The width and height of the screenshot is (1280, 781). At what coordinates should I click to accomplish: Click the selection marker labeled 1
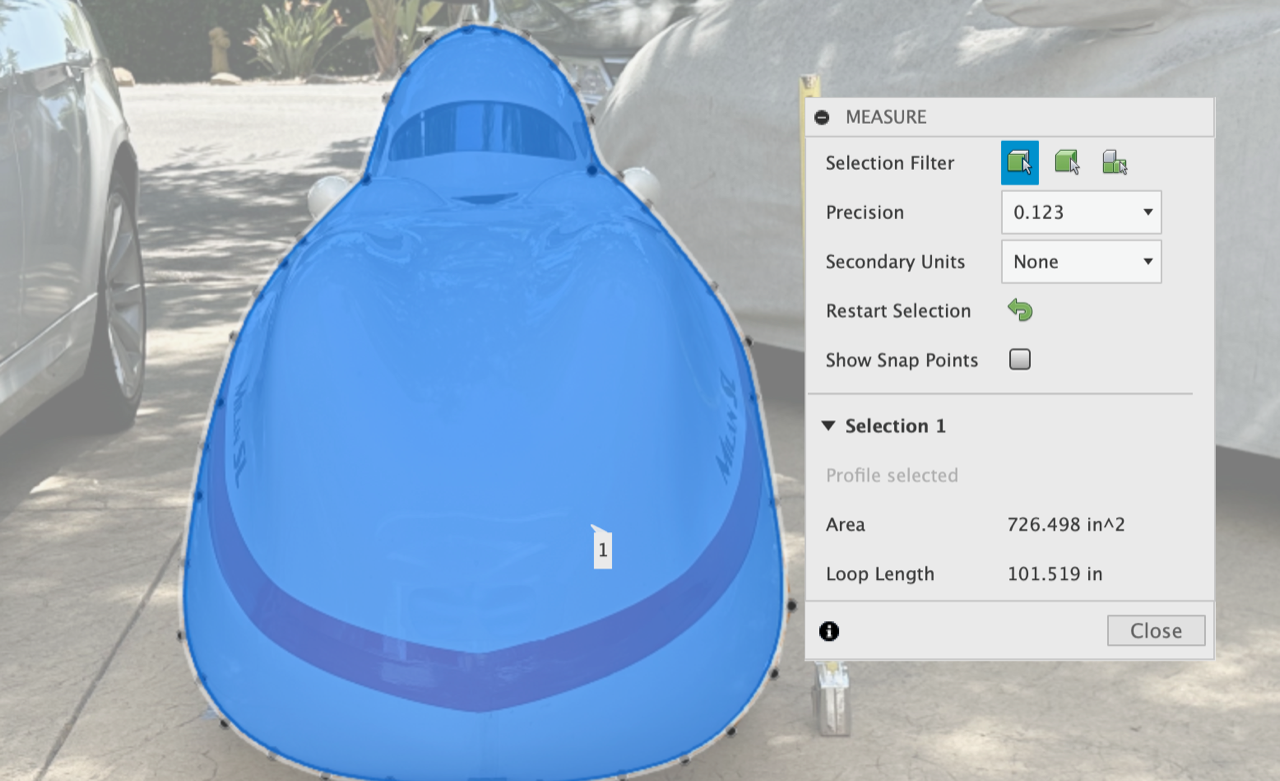tap(602, 550)
